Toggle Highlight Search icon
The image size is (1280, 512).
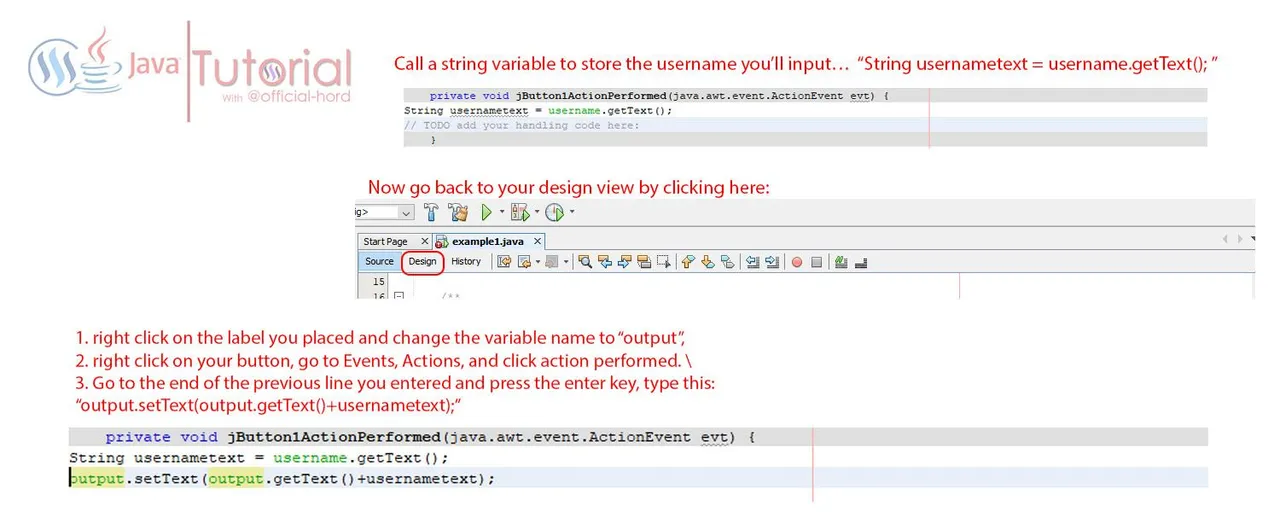[x=644, y=261]
